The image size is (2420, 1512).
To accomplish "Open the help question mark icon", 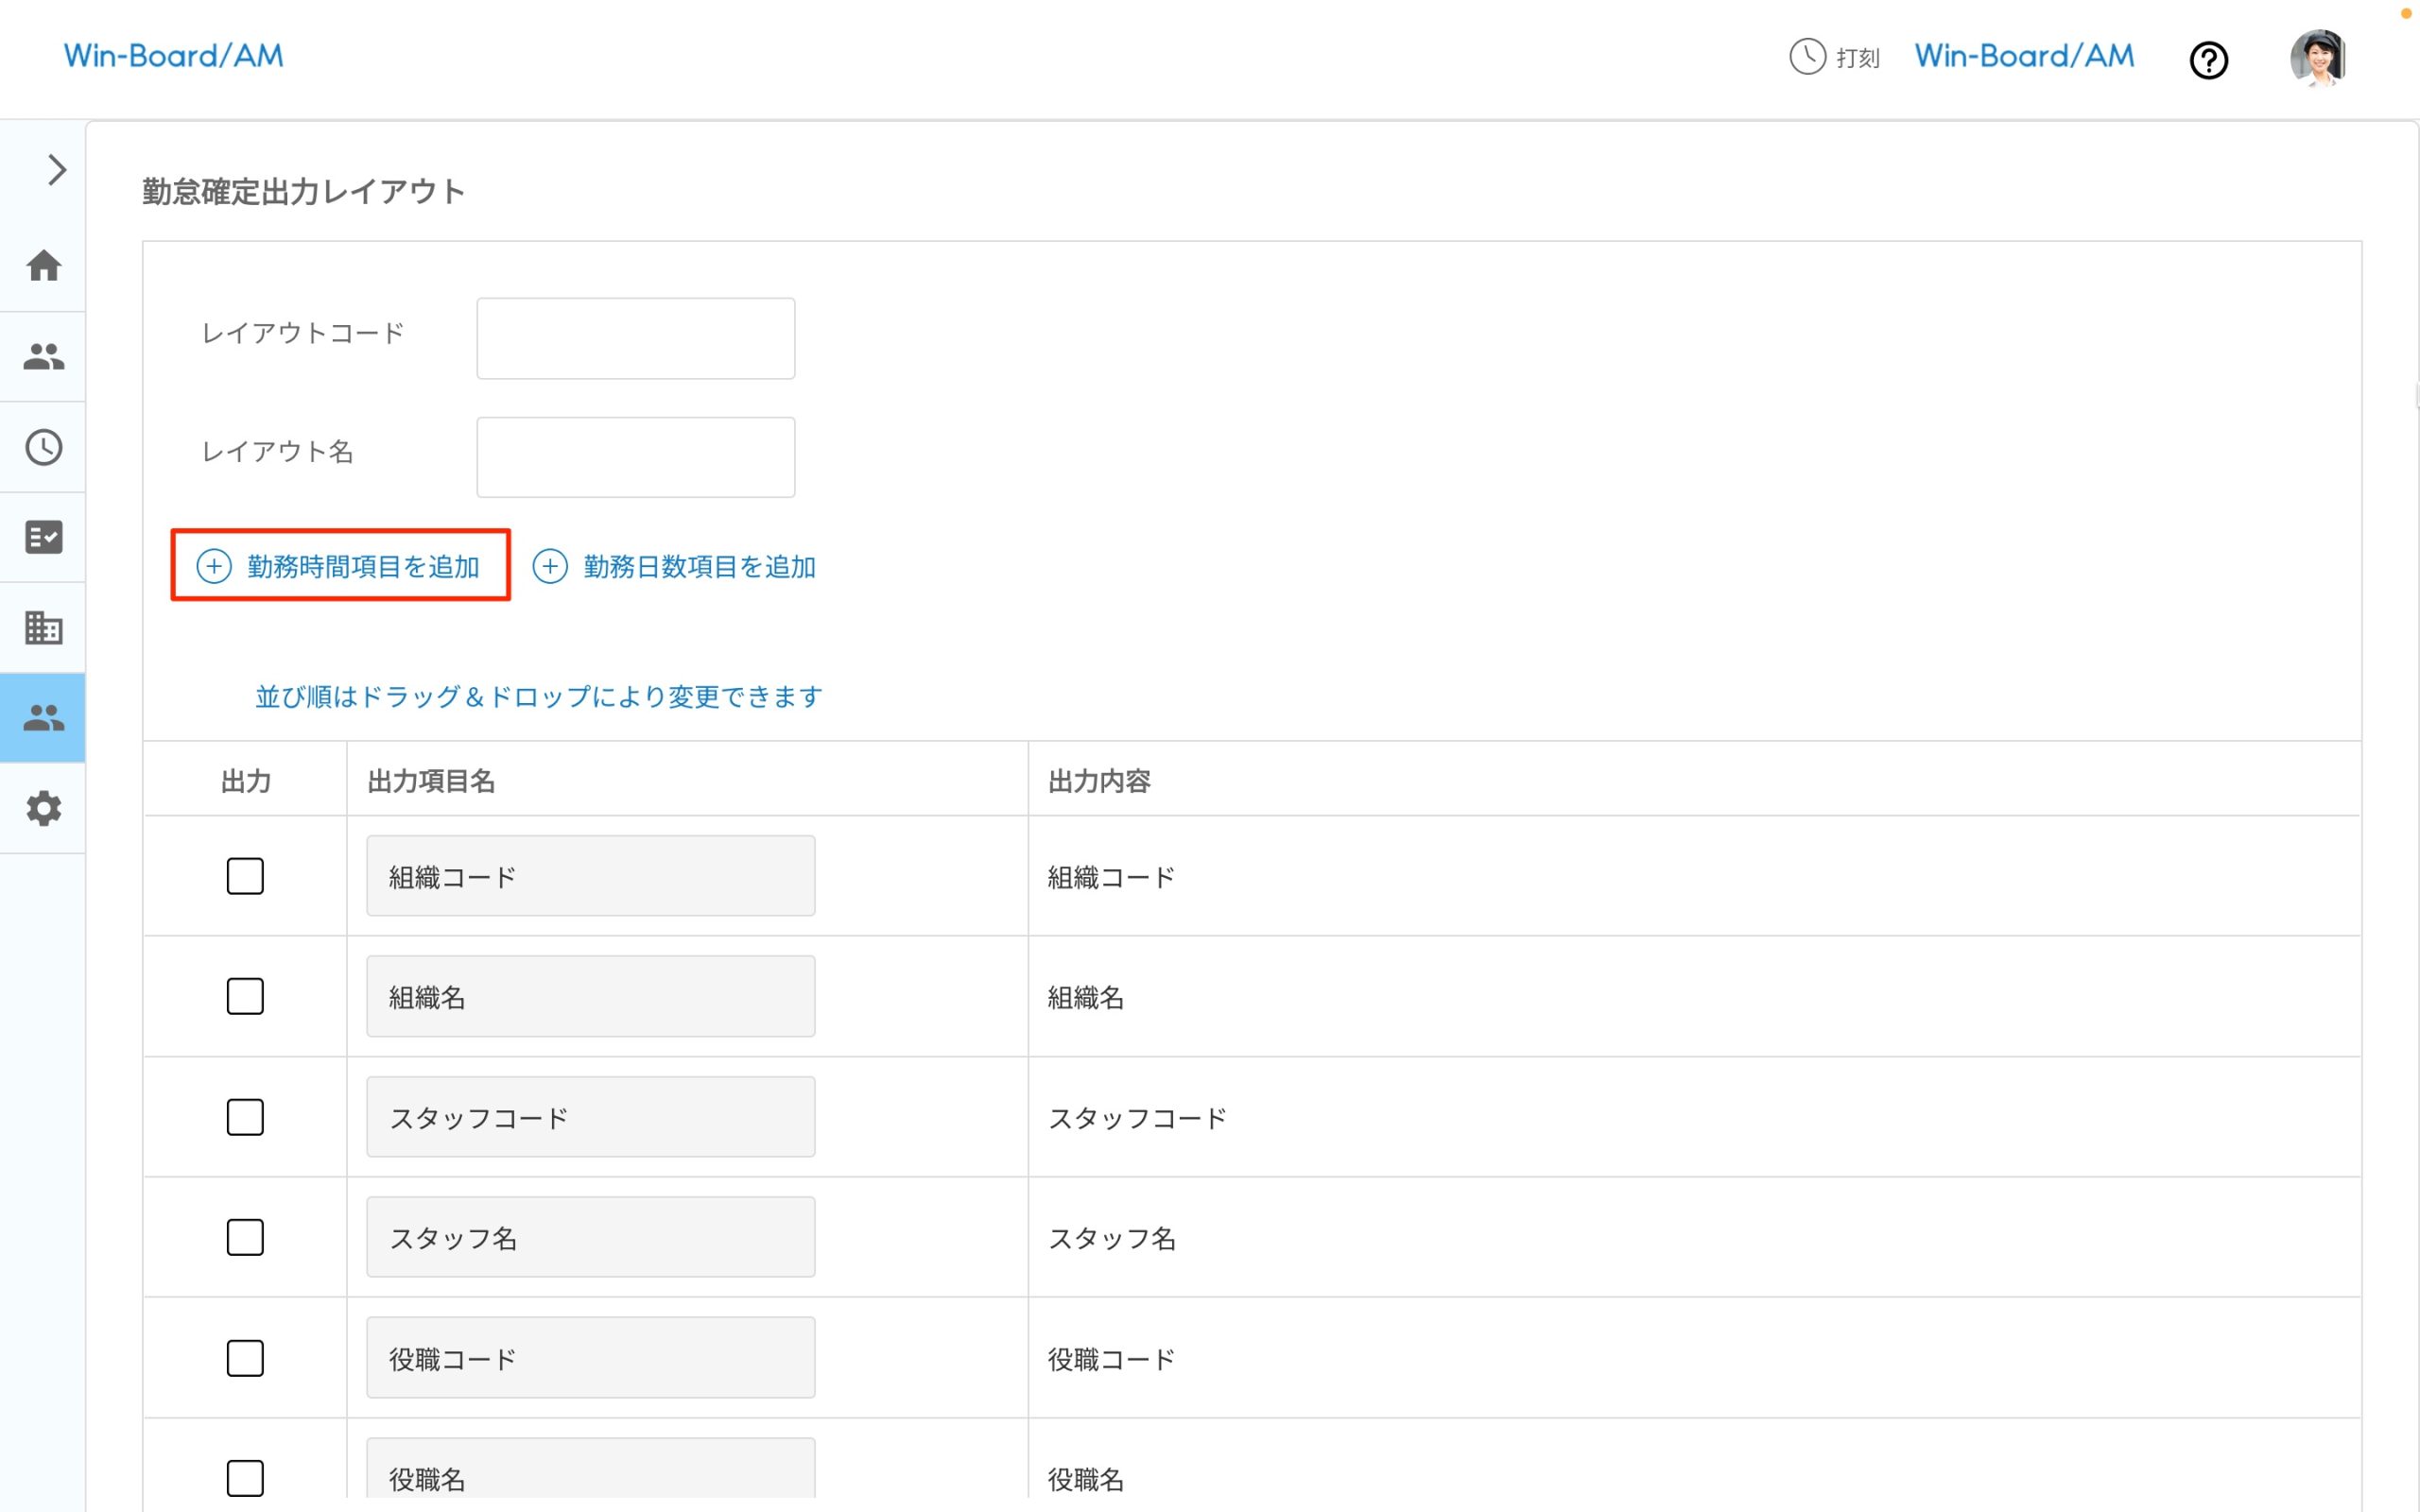I will (x=2209, y=60).
